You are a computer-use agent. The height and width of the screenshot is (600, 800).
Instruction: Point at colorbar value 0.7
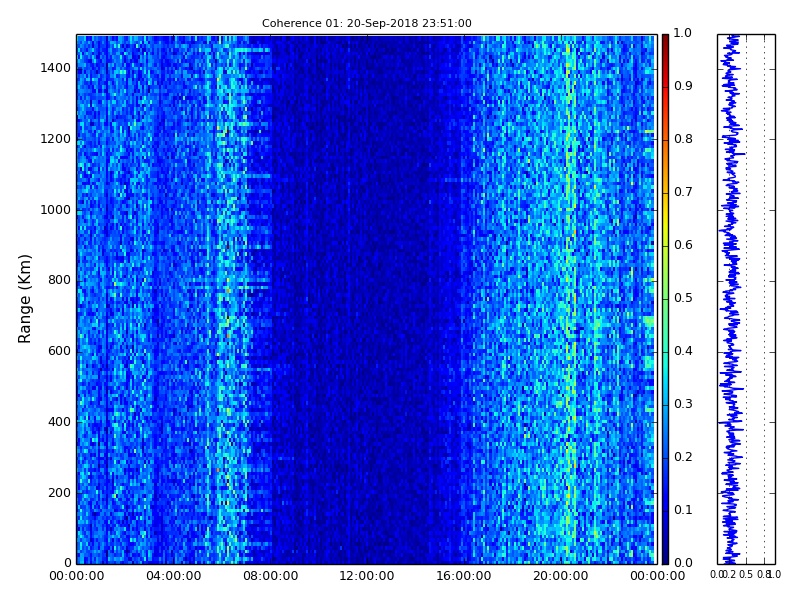(x=683, y=192)
